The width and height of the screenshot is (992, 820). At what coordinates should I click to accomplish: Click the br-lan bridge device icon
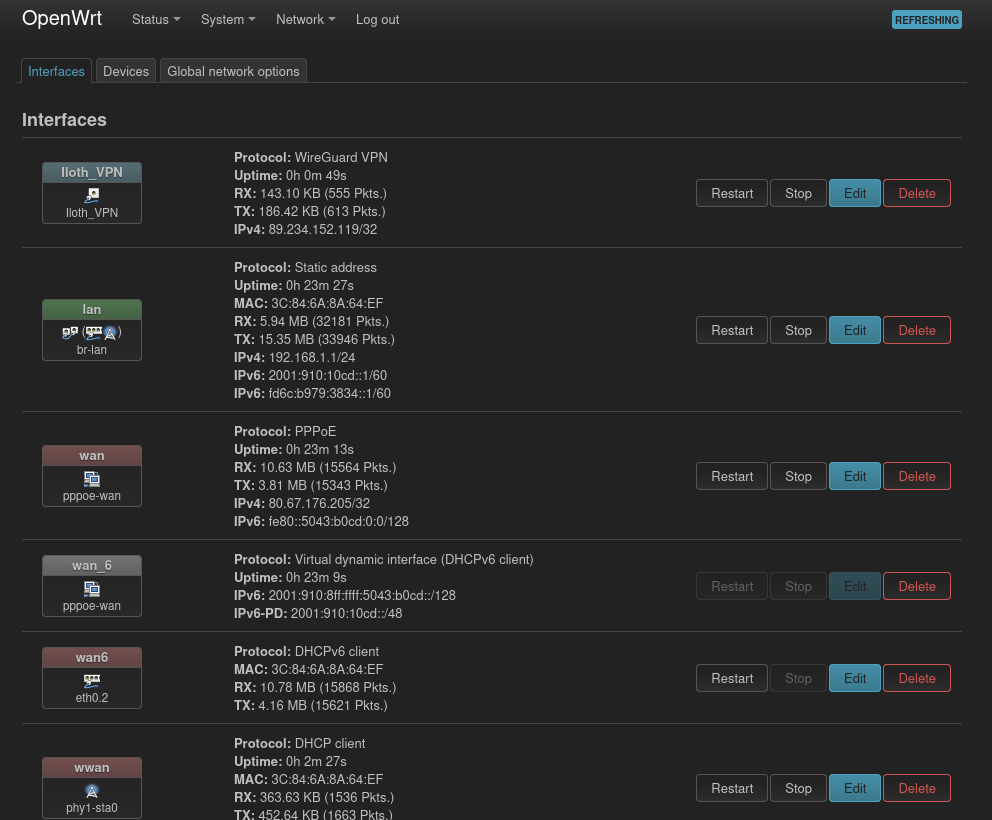[x=68, y=332]
